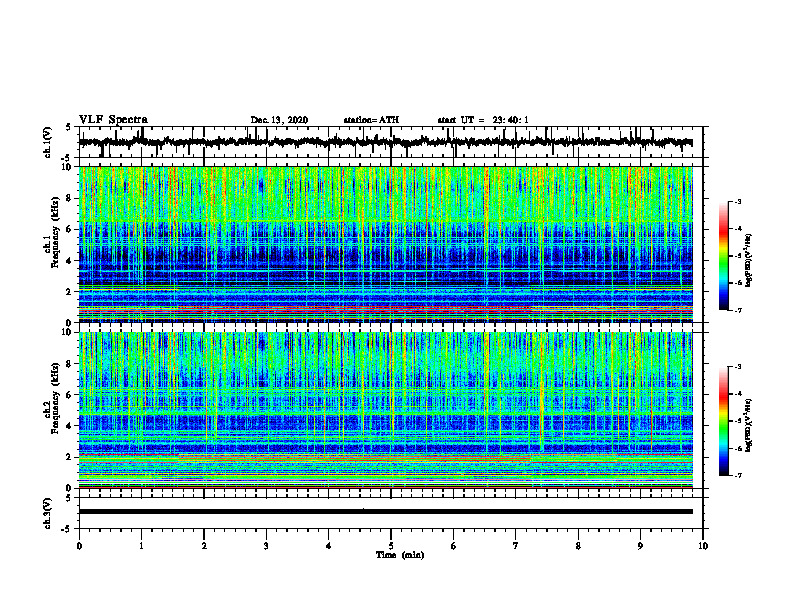Click the '-3' label on ch.2 color bar
Image resolution: width=792 pixels, height=612 pixels.
[737, 367]
